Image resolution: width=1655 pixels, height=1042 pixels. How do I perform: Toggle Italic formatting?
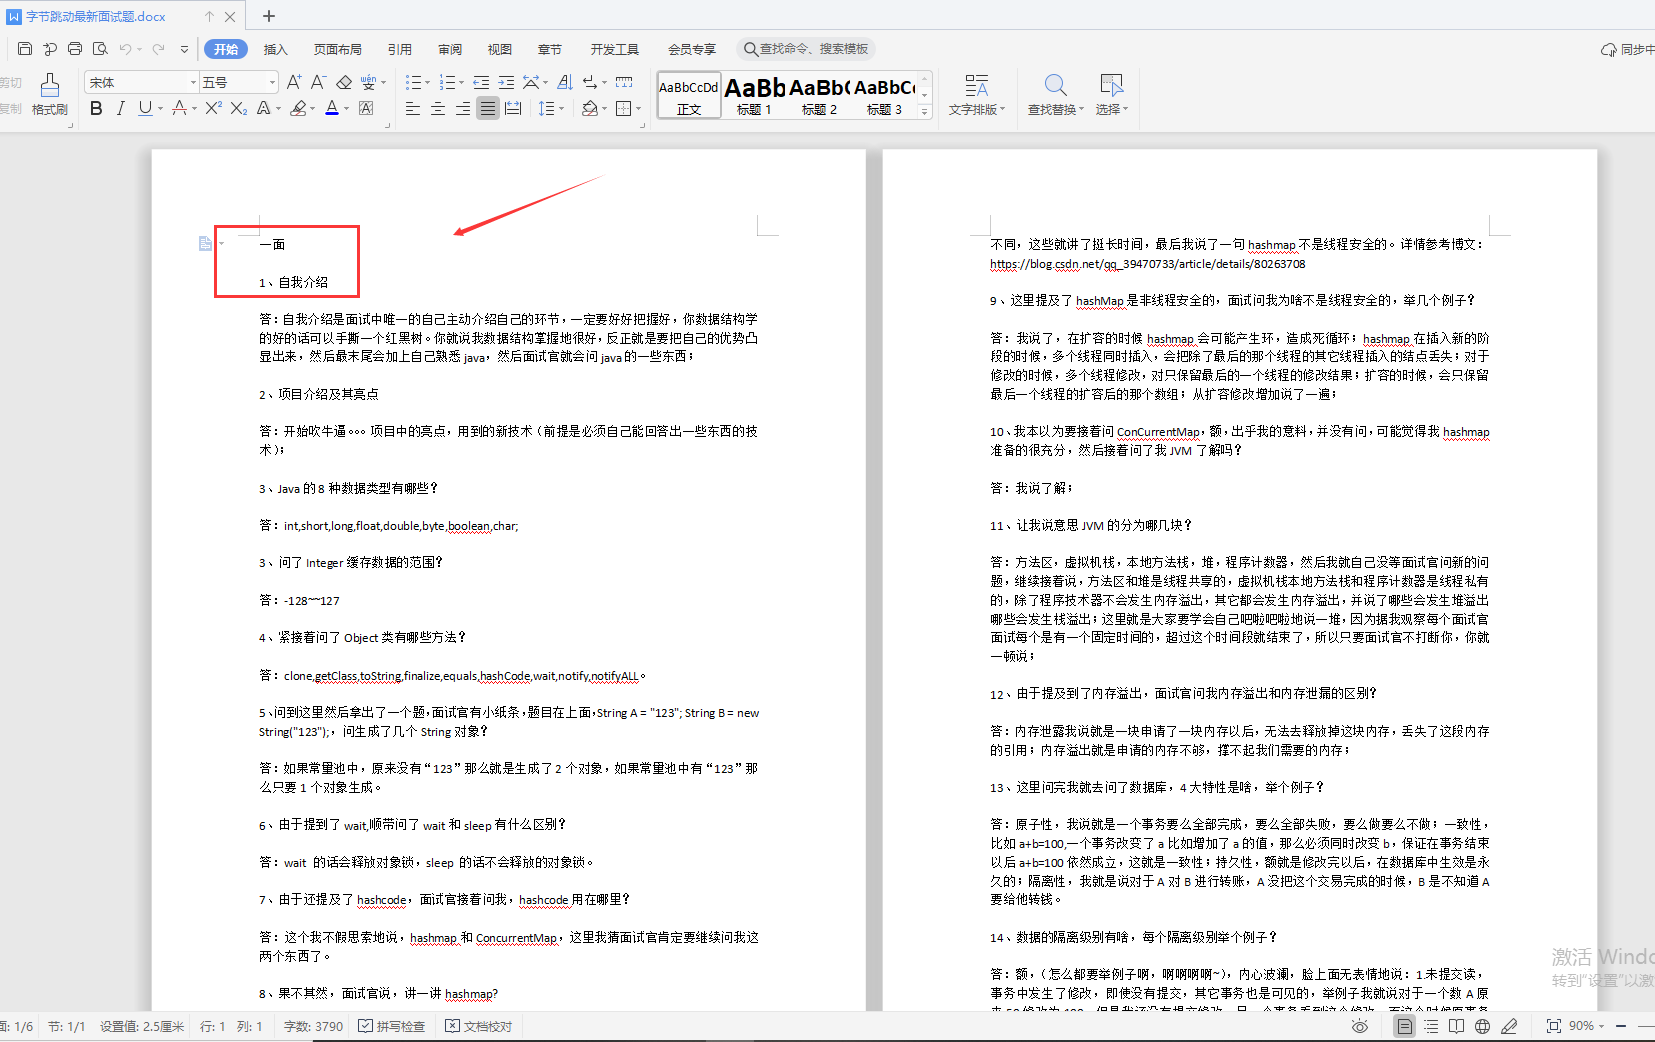pos(121,108)
